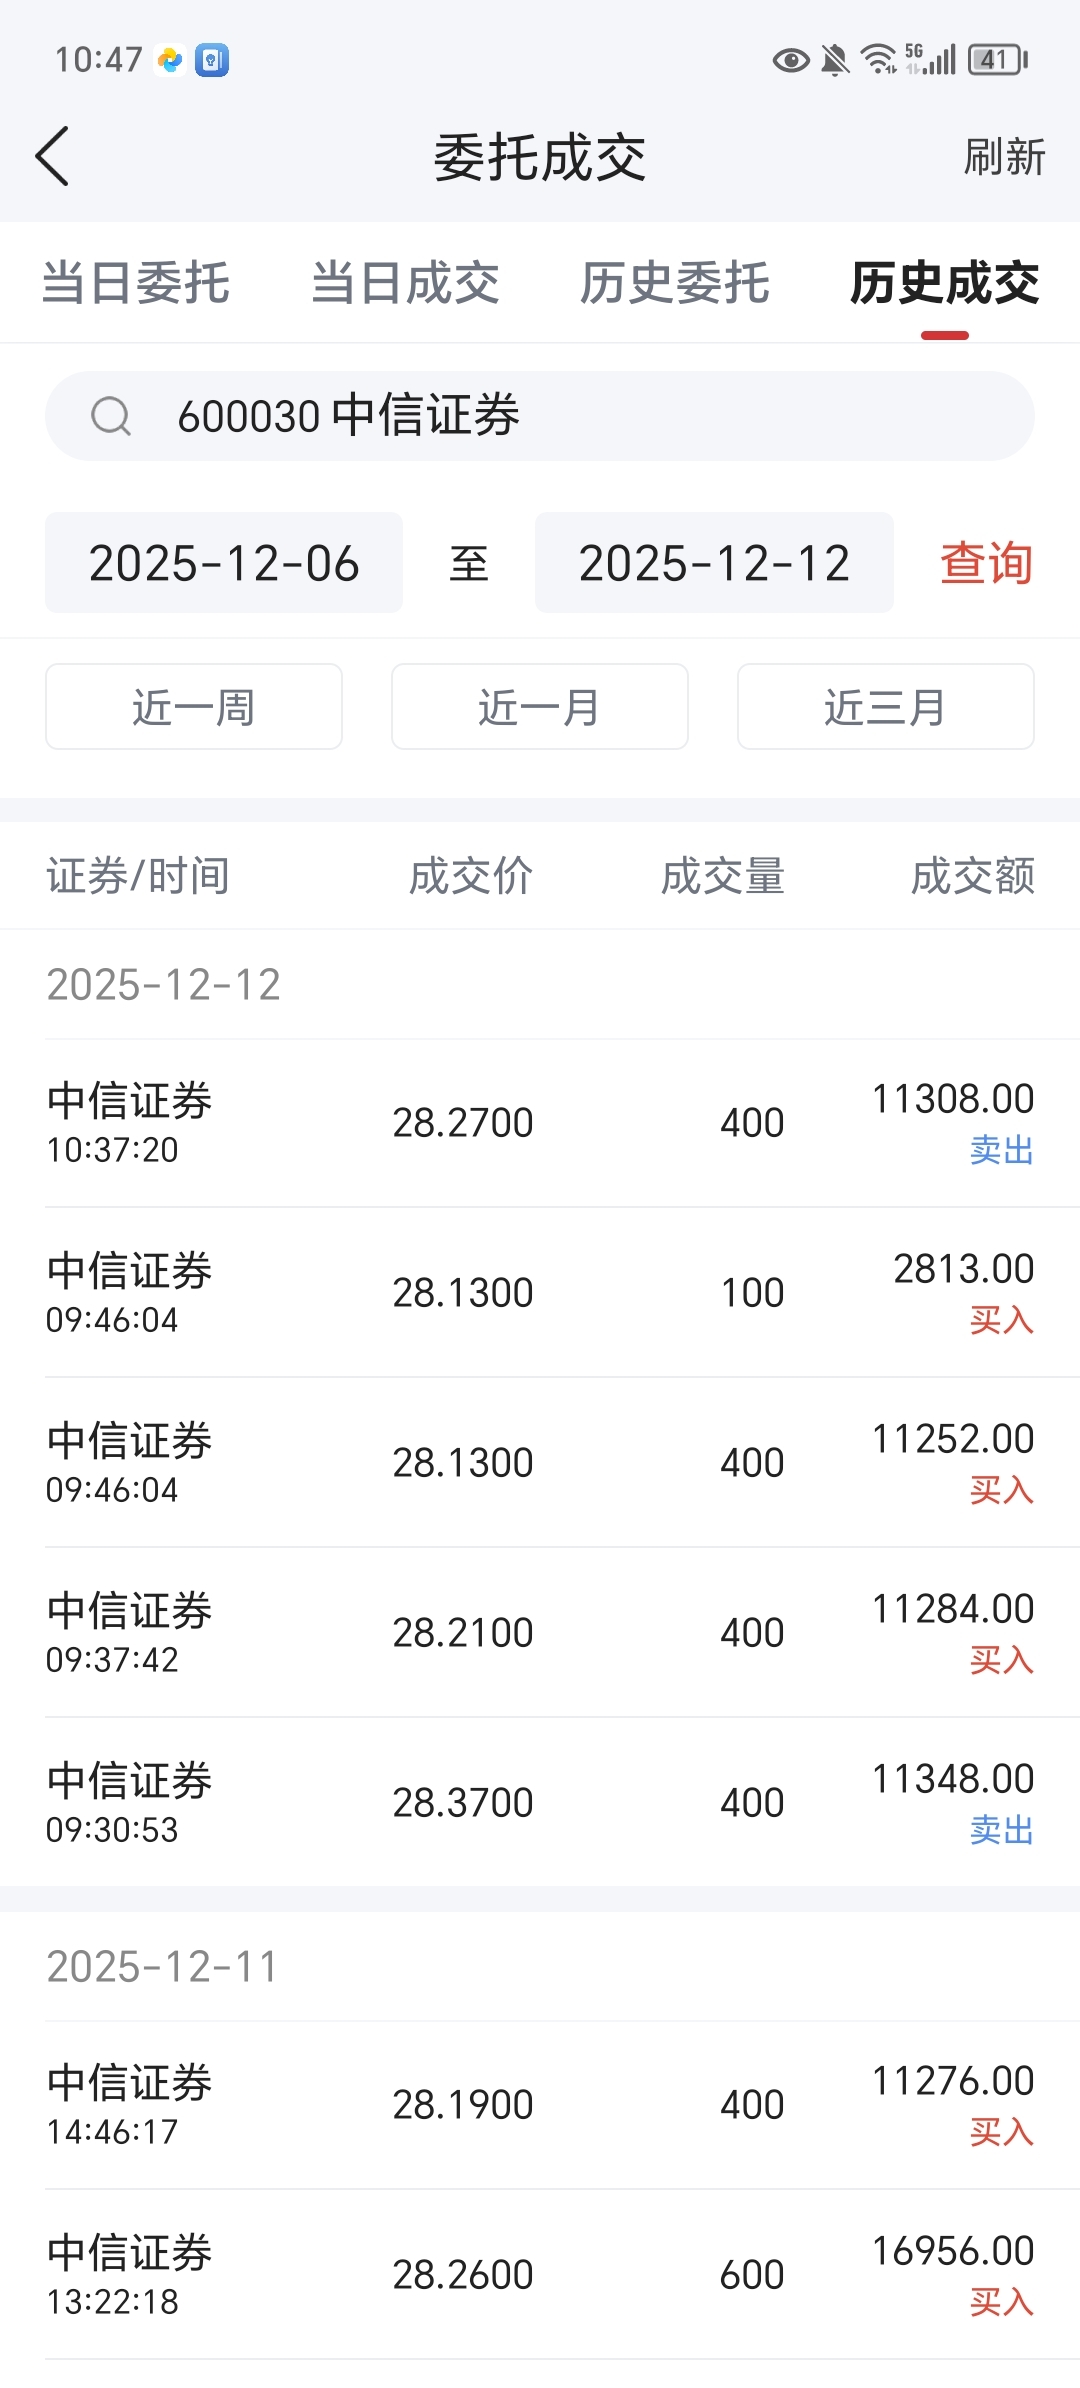Switch to the 当日成交 tab
The height and width of the screenshot is (2388, 1080).
(405, 283)
